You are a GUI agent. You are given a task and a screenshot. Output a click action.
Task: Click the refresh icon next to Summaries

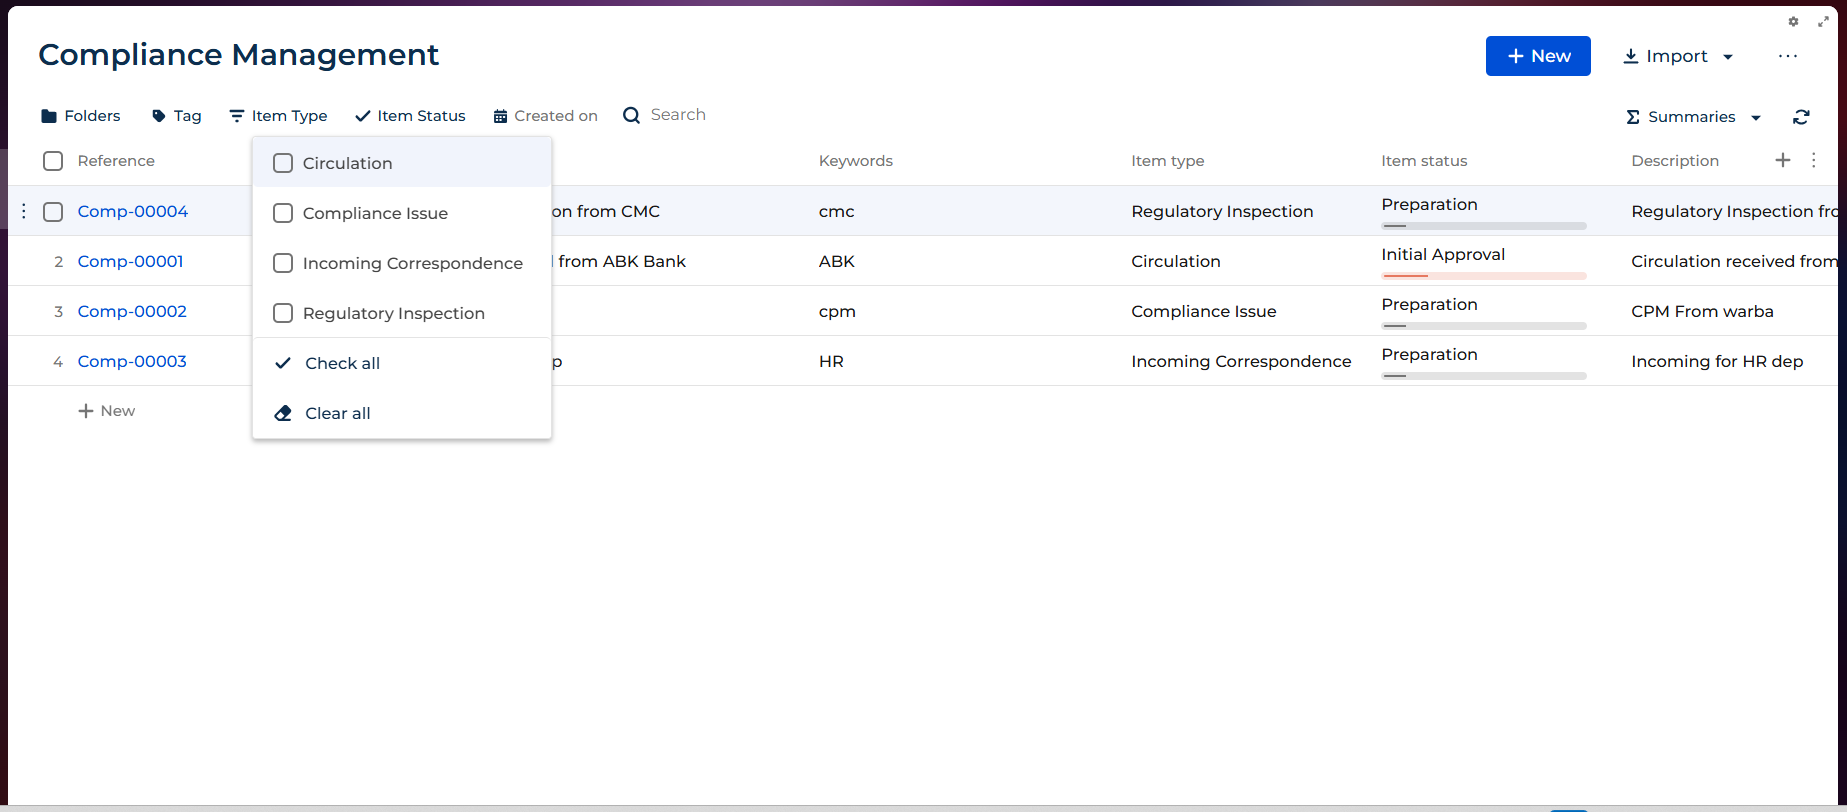1801,117
